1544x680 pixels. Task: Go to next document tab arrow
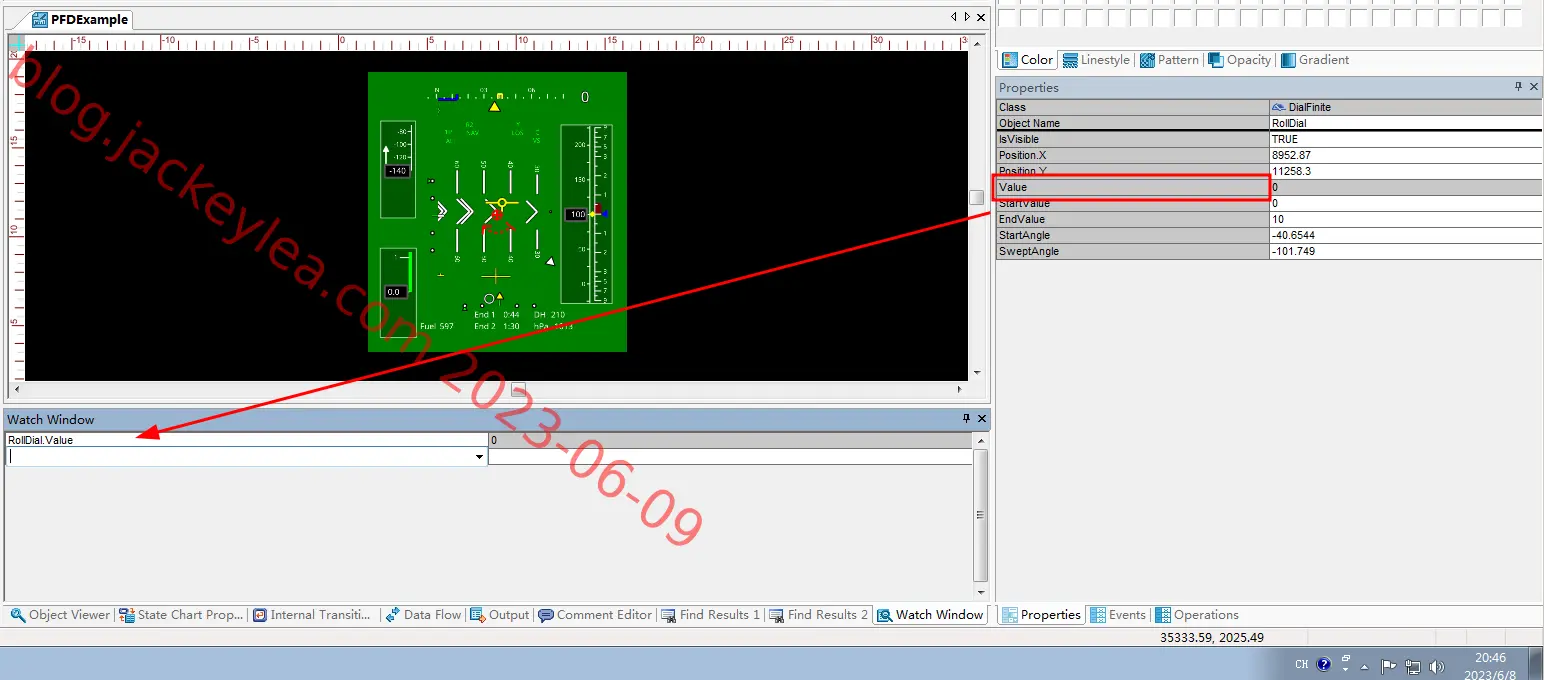(967, 17)
